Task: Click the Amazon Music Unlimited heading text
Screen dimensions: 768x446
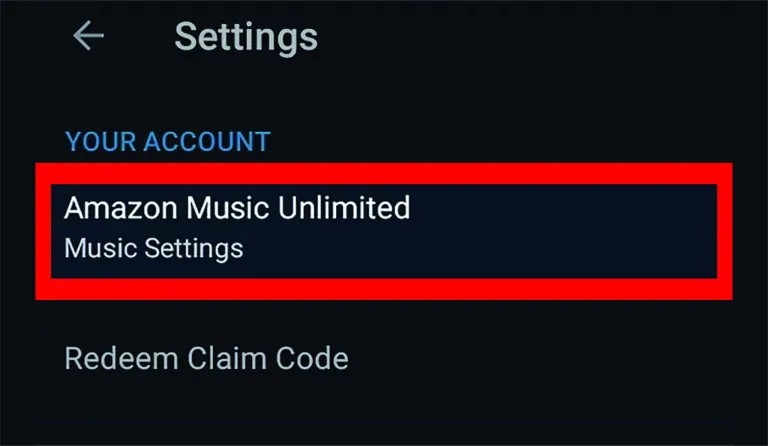Action: coord(237,208)
